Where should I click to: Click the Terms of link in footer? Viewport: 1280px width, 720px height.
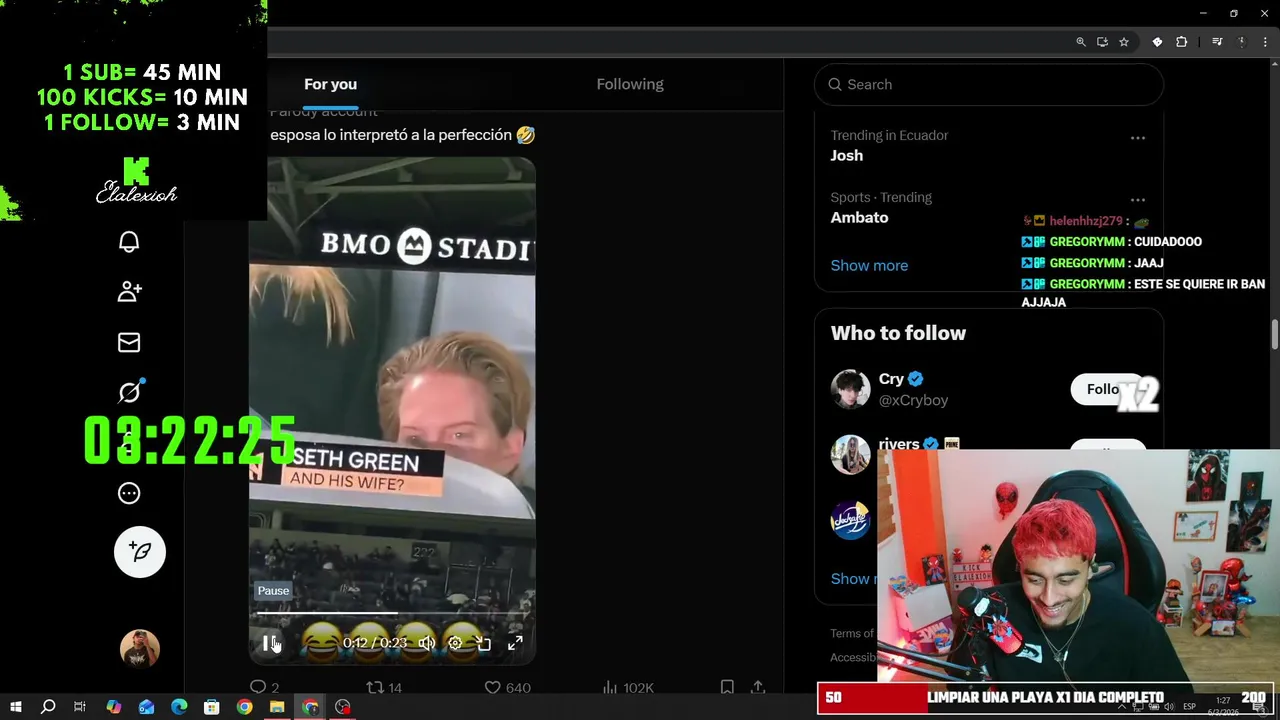coord(852,633)
